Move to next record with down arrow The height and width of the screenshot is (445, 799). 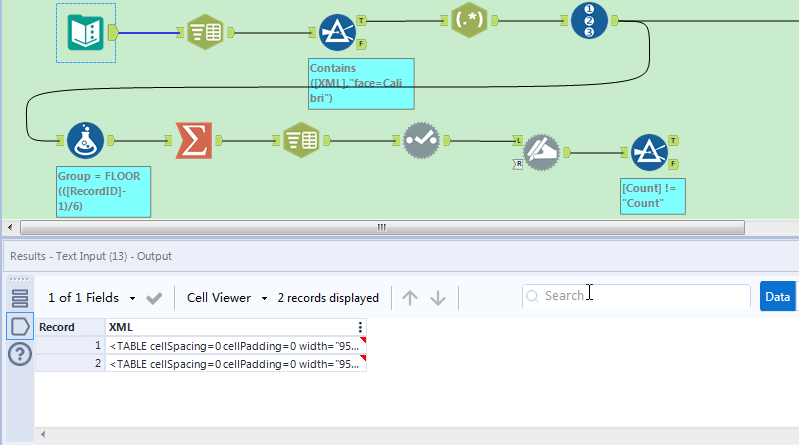pyautogui.click(x=438, y=298)
